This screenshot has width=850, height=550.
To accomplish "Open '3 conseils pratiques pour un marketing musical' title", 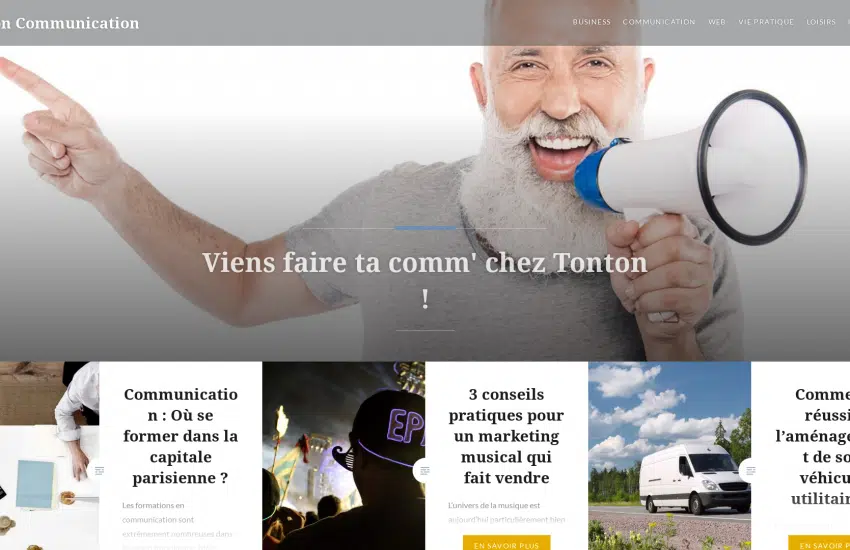I will 506,436.
